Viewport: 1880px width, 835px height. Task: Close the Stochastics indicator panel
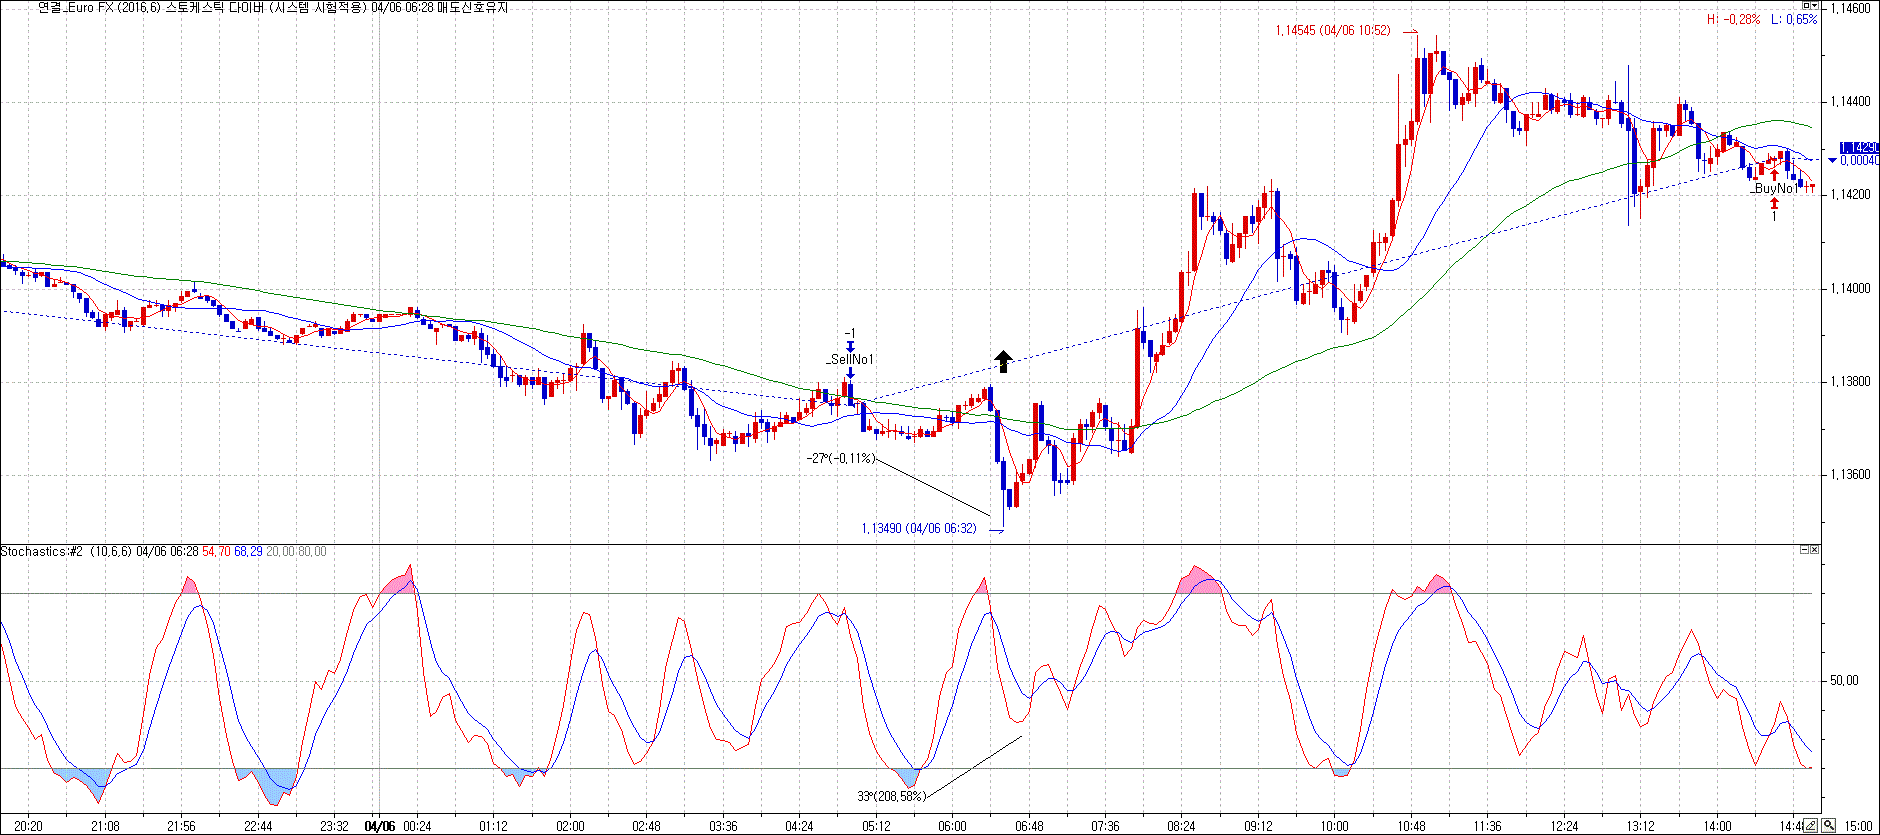click(x=1815, y=550)
